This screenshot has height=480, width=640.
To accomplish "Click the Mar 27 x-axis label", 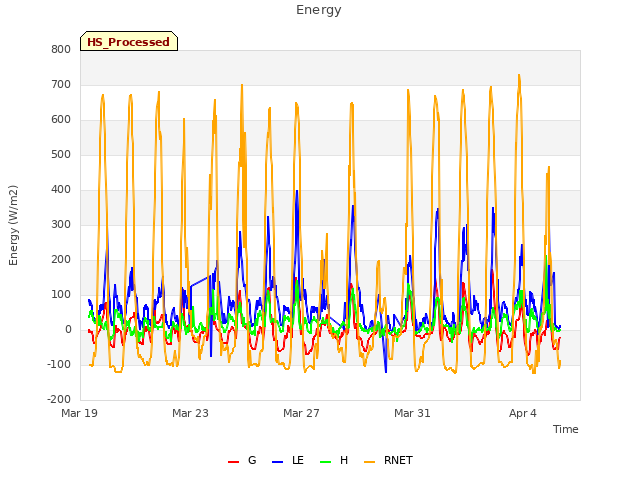I will [301, 413].
